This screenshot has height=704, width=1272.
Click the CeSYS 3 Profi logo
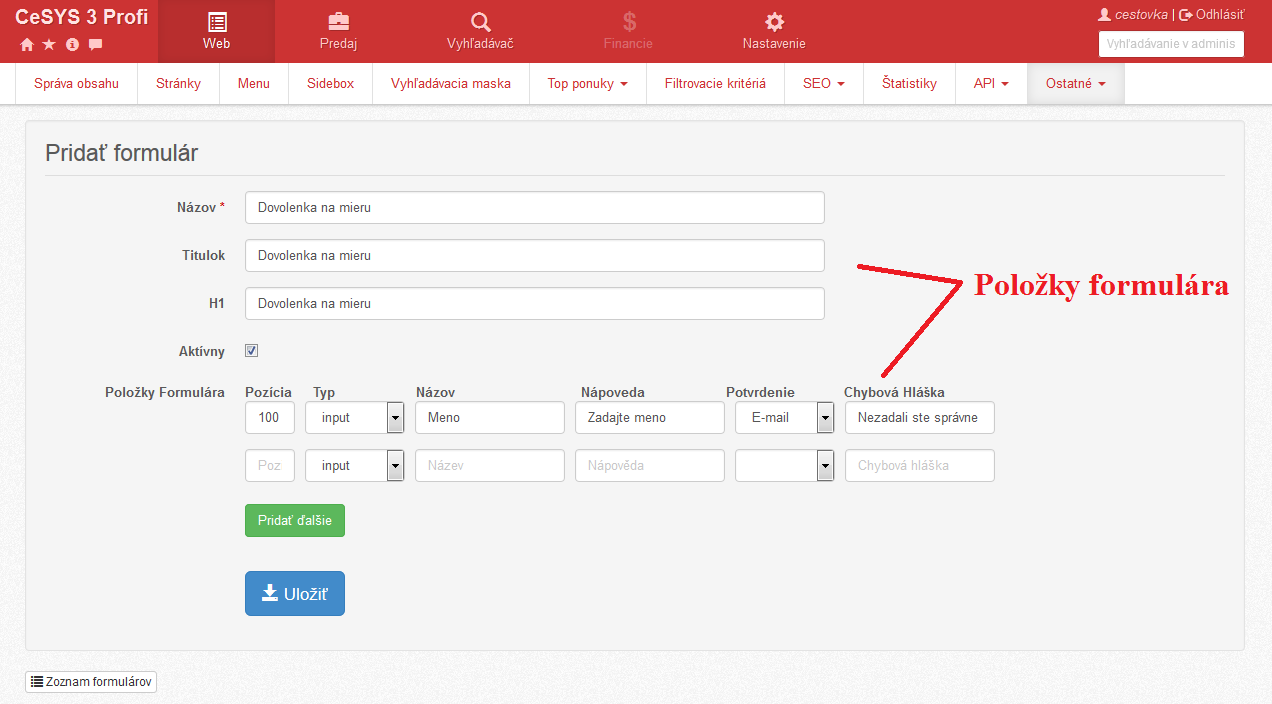pyautogui.click(x=82, y=17)
